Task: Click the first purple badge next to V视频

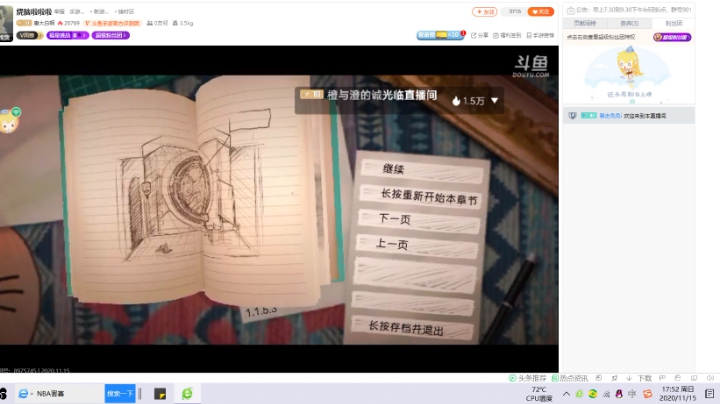Action: 68,35
